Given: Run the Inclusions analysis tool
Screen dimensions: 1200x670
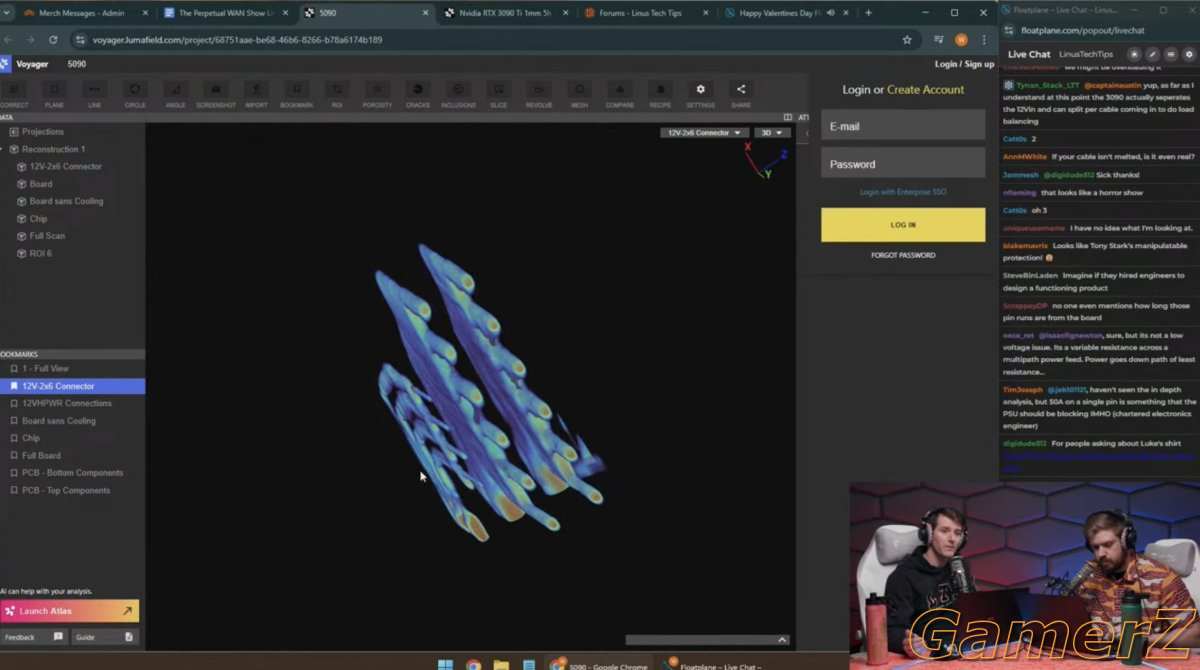Looking at the screenshot, I should coord(458,95).
